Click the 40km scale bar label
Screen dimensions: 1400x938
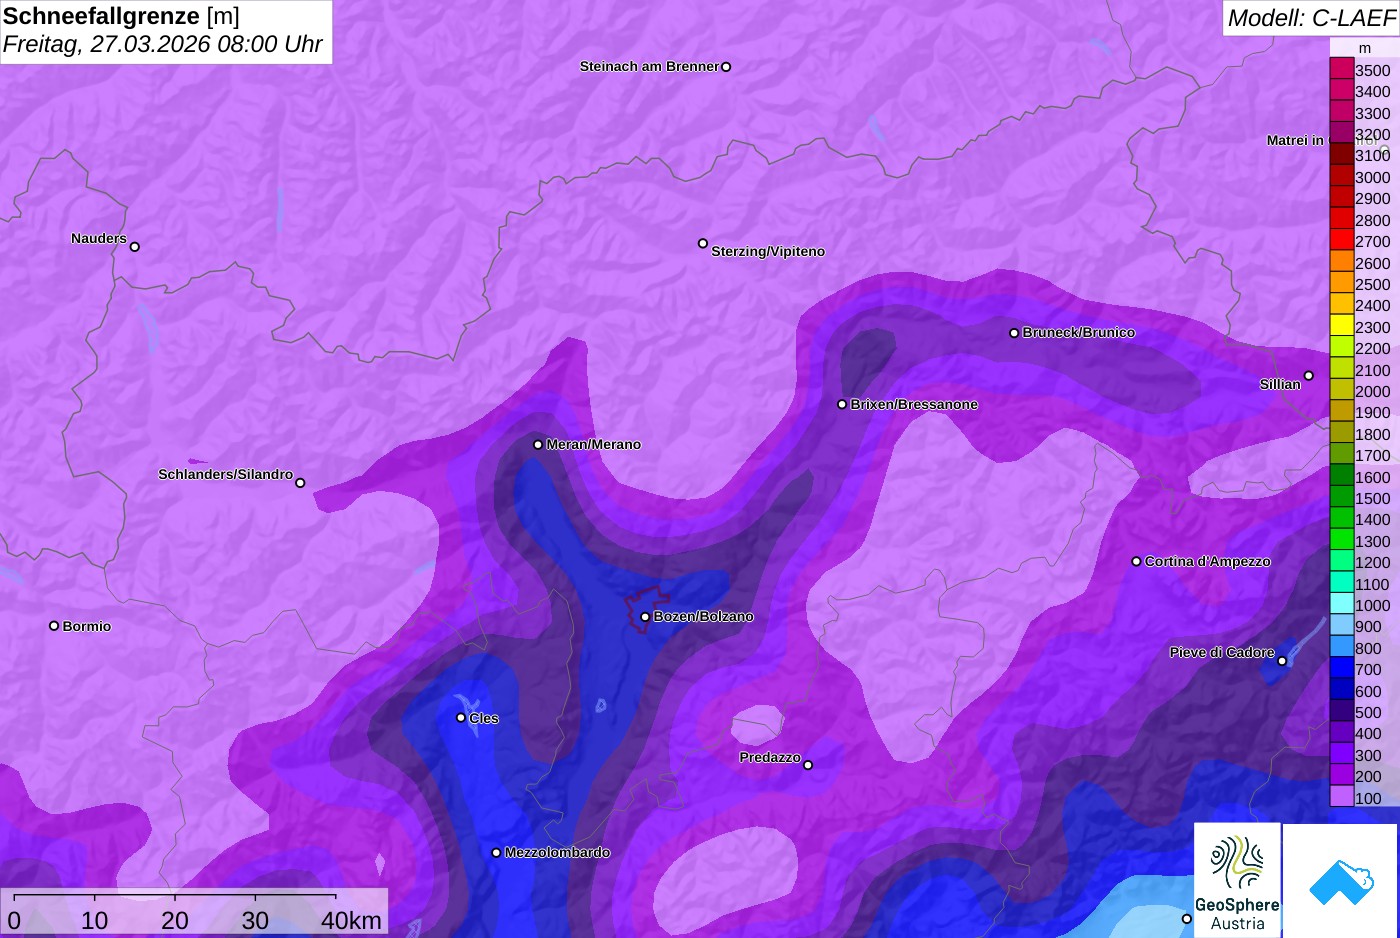click(x=351, y=920)
